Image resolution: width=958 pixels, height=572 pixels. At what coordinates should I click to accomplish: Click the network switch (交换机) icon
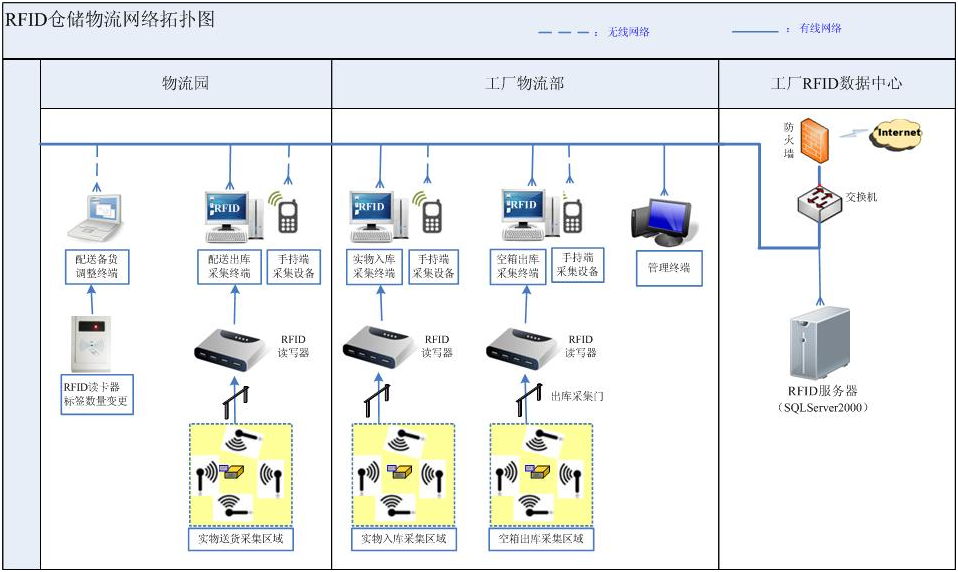[819, 202]
